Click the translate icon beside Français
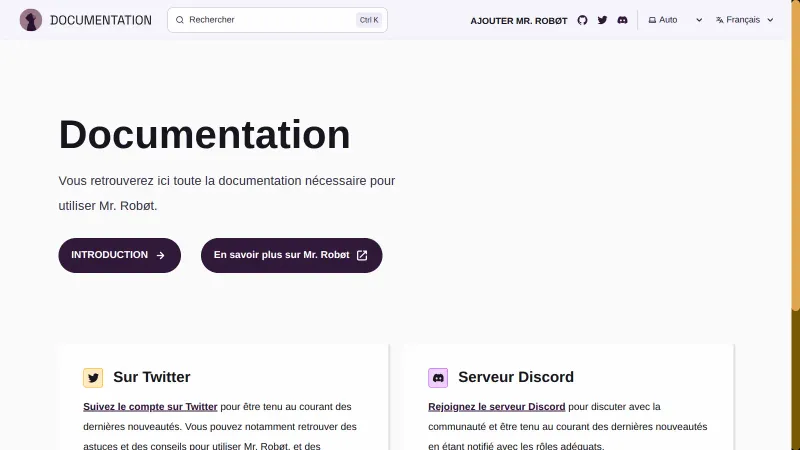 tap(720, 20)
